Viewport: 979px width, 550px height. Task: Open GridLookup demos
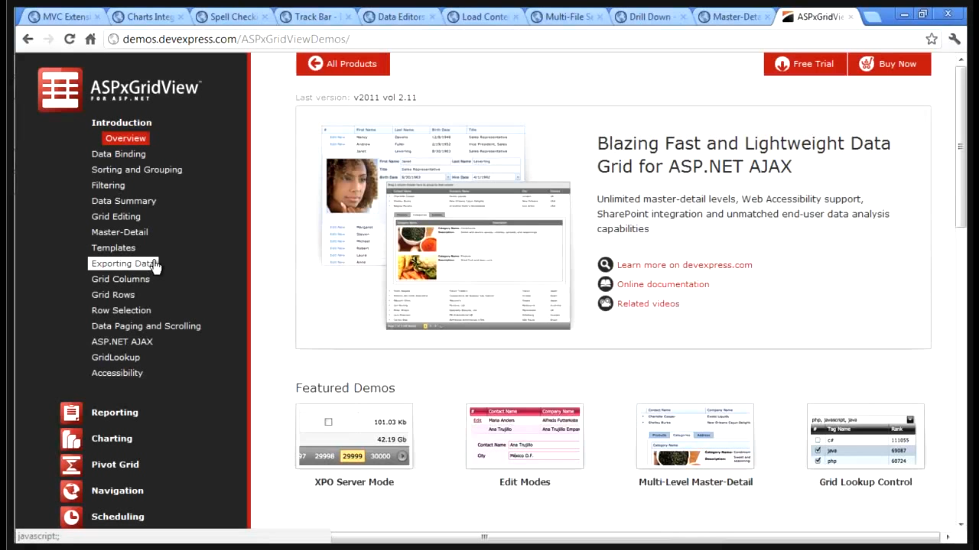[x=116, y=357]
